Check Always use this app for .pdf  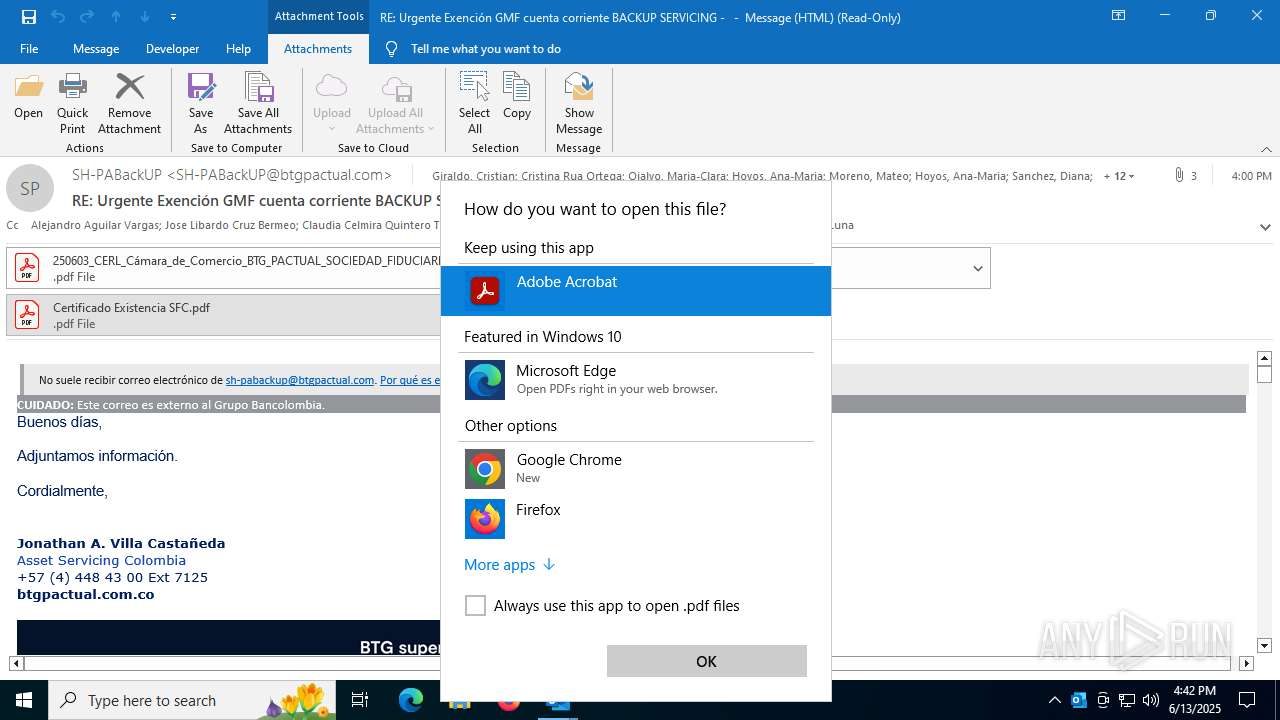click(476, 606)
